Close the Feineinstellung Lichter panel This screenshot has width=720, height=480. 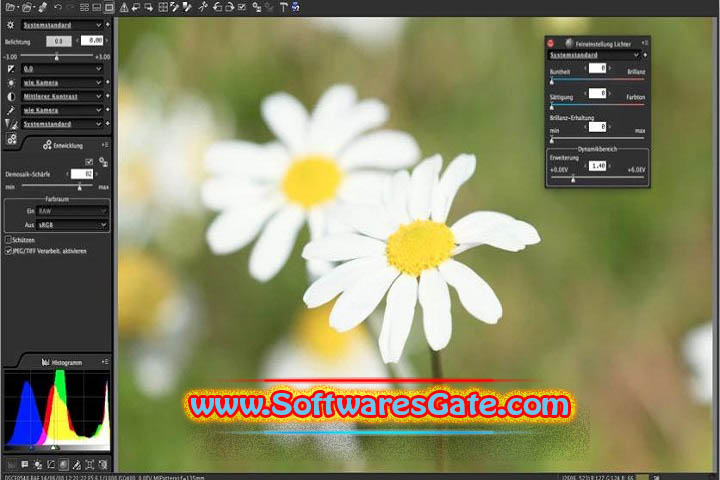tap(551, 43)
